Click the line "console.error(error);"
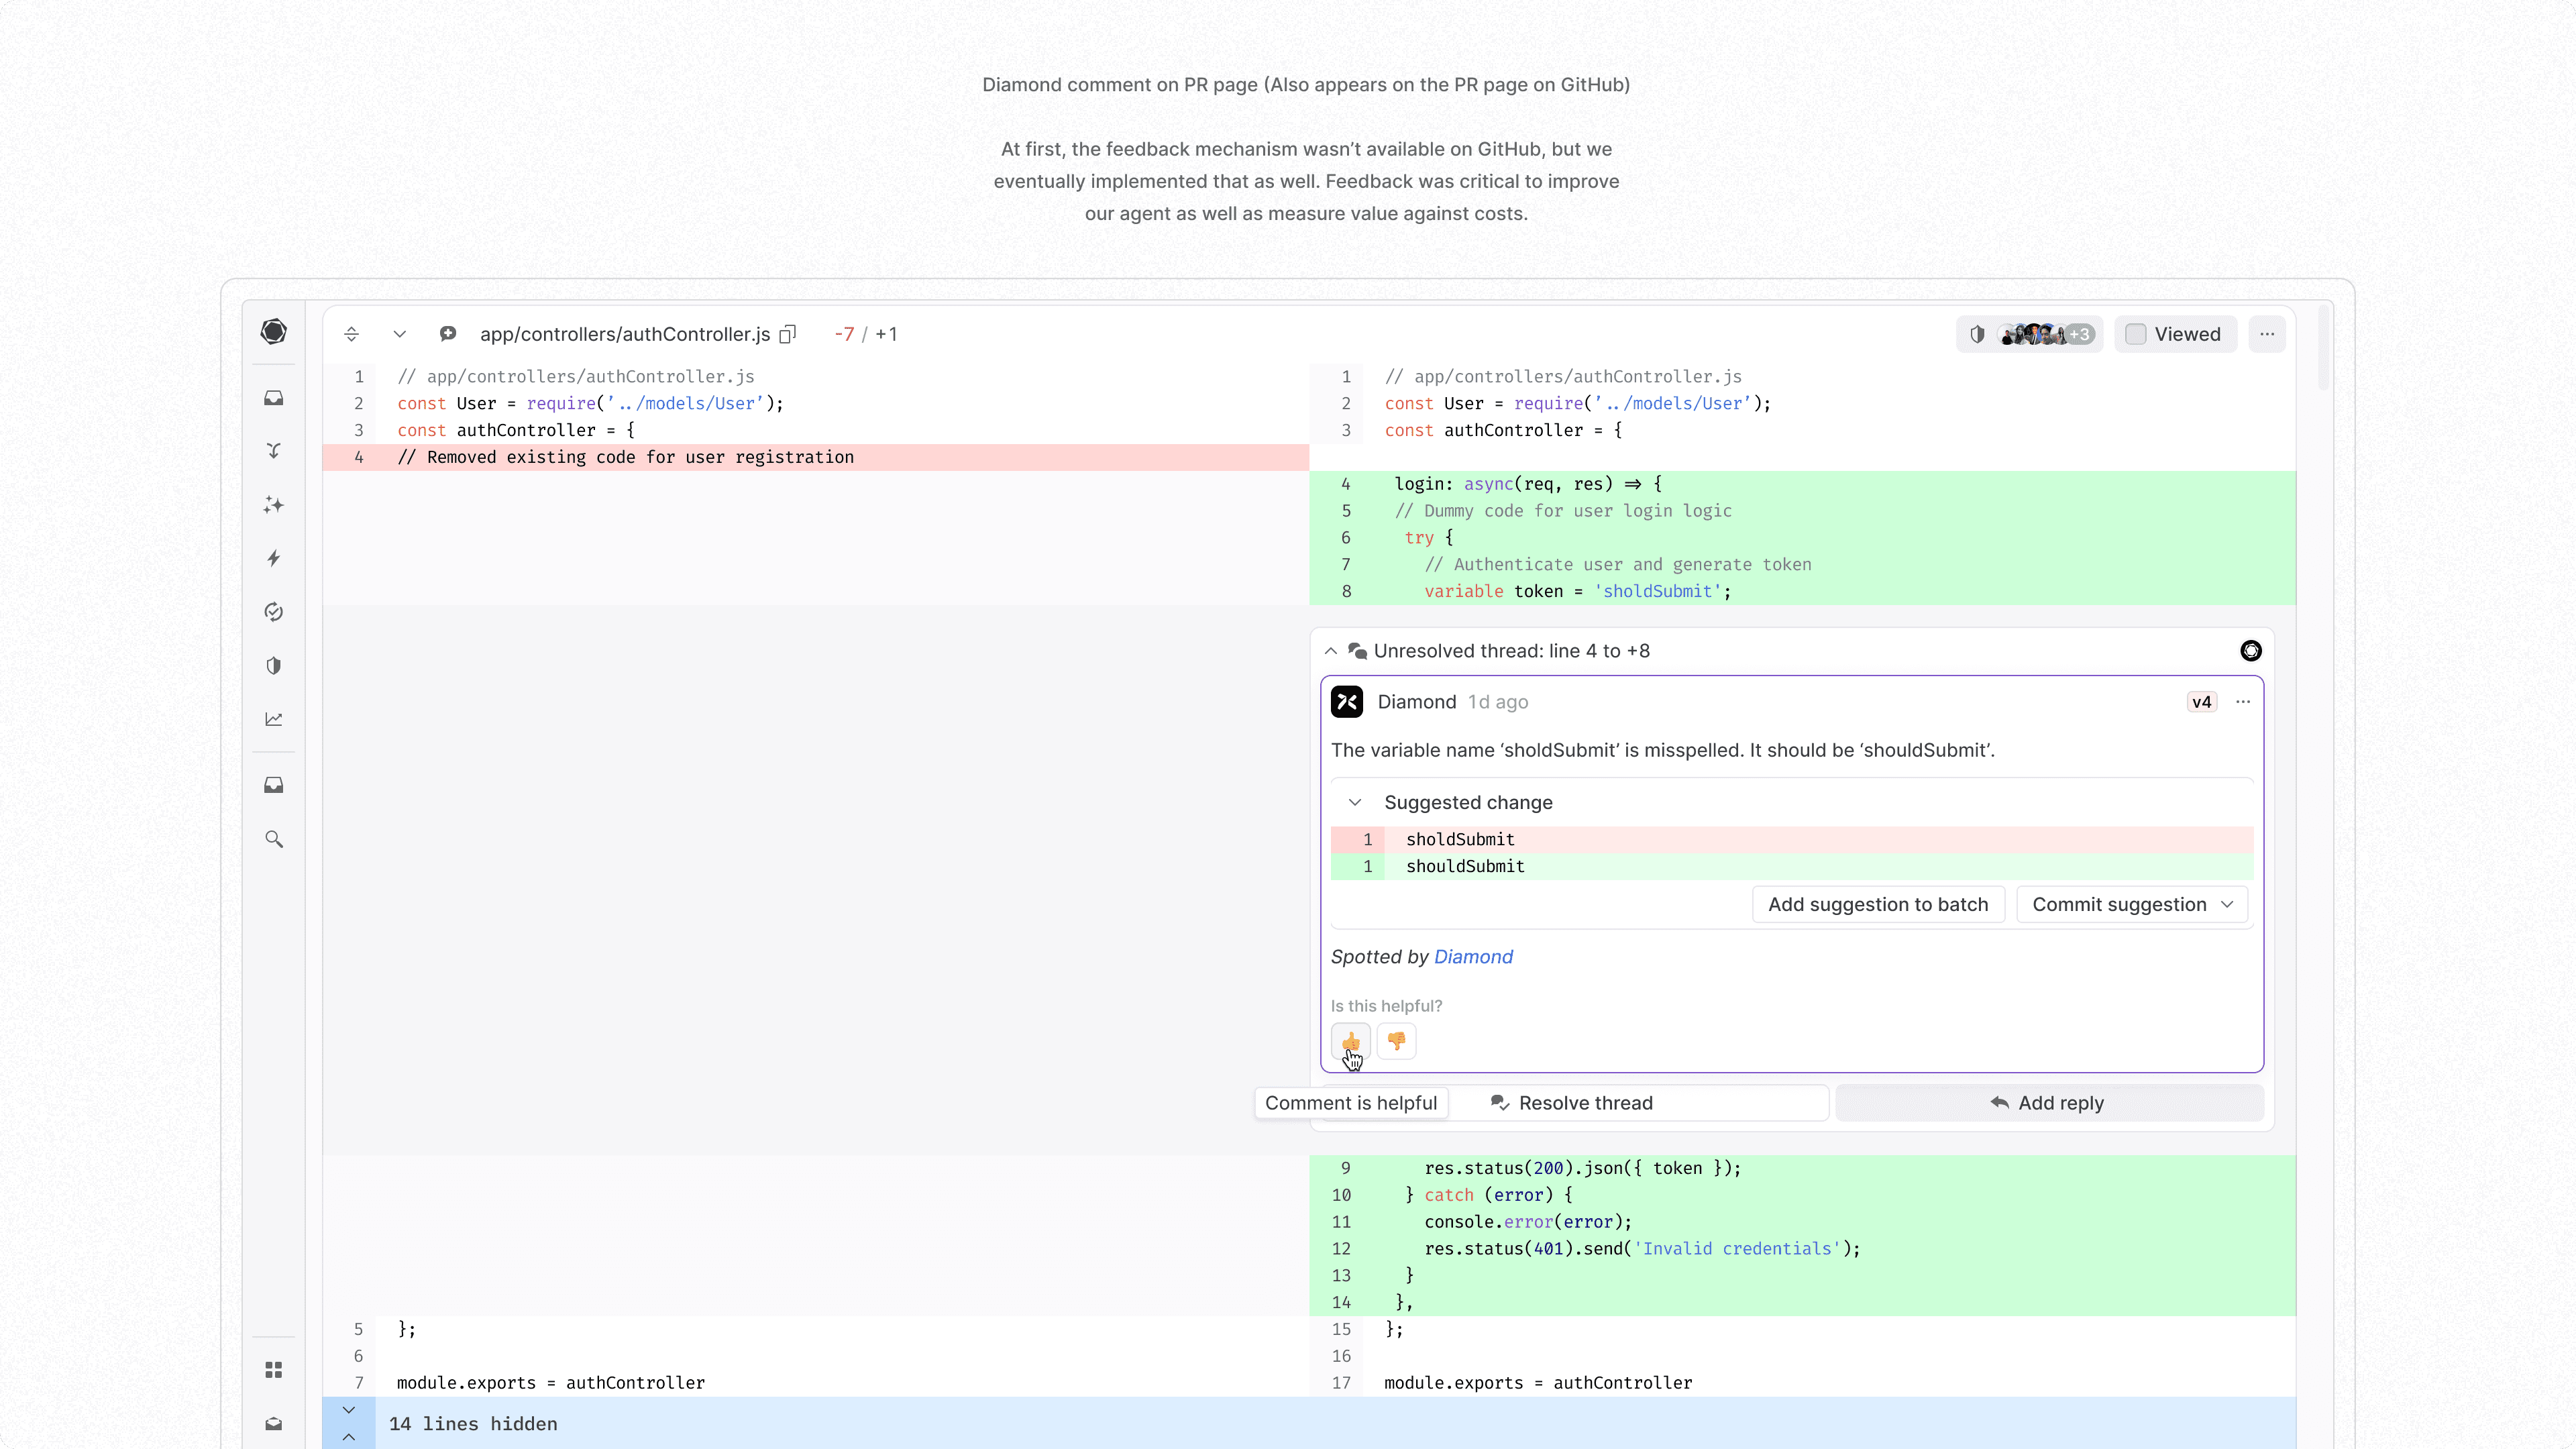 click(x=1803, y=1222)
